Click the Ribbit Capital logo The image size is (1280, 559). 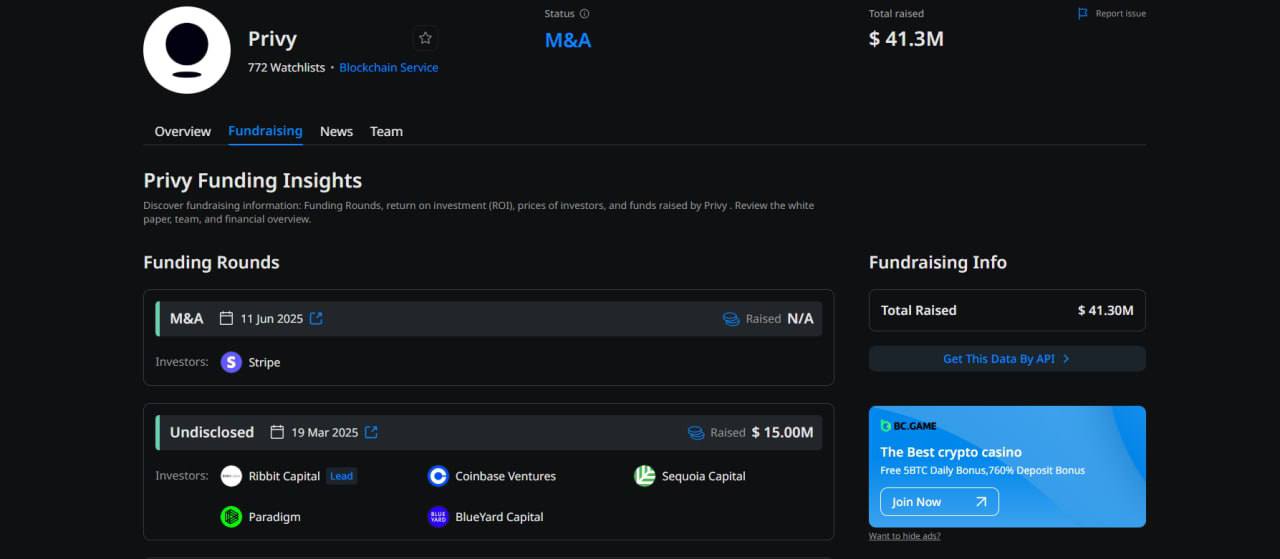coord(231,476)
